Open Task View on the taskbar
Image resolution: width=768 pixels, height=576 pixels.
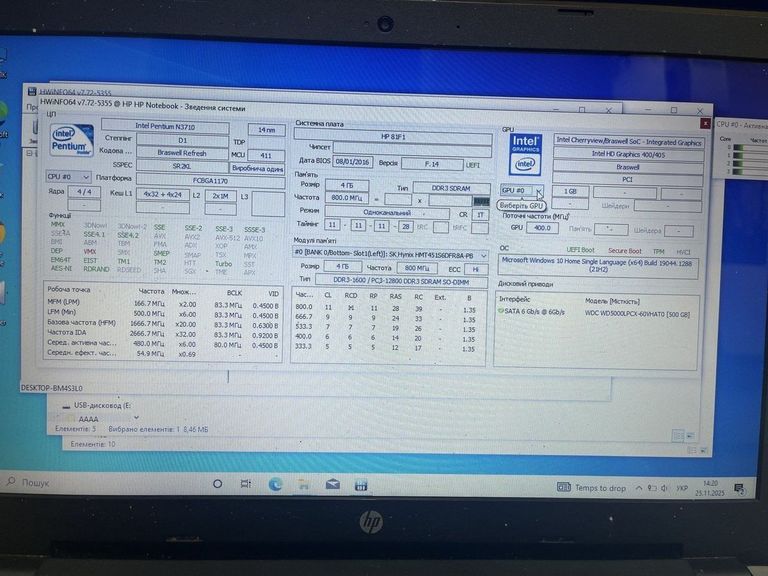click(246, 484)
